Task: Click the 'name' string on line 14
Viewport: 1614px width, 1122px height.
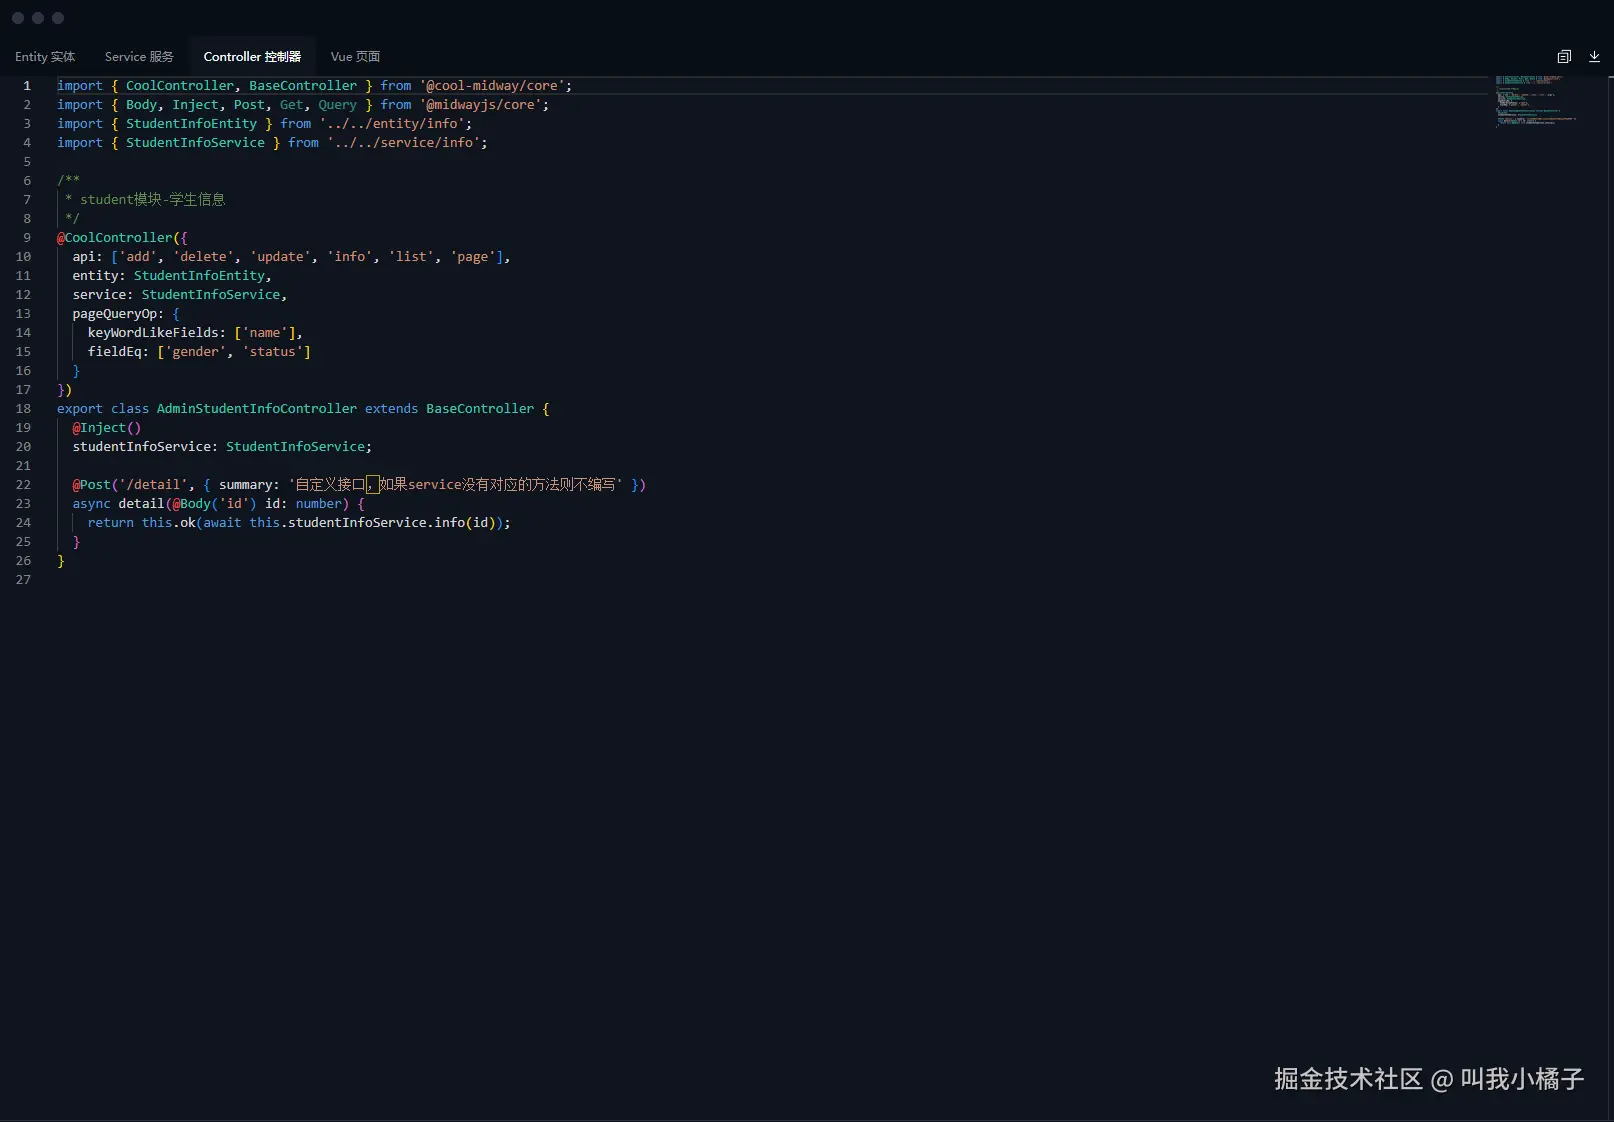Action: [265, 333]
